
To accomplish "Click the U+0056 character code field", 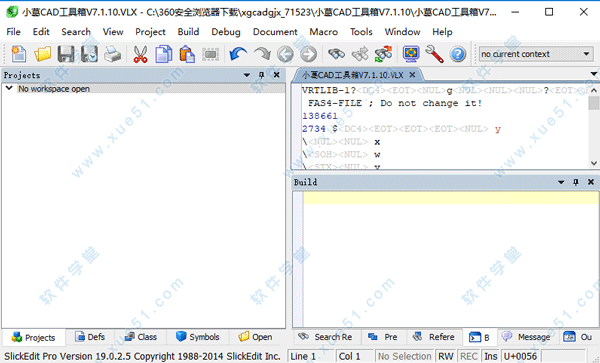I will tap(521, 356).
